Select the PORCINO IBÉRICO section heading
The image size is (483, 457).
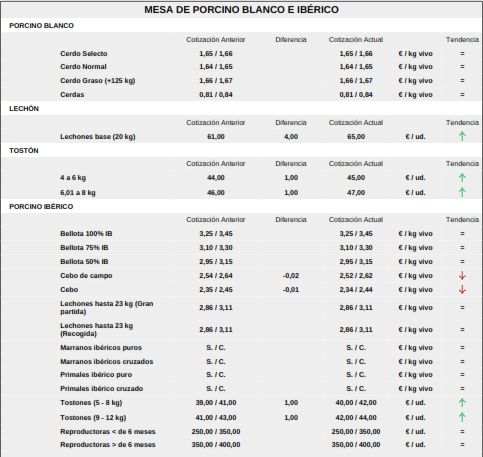[41, 206]
